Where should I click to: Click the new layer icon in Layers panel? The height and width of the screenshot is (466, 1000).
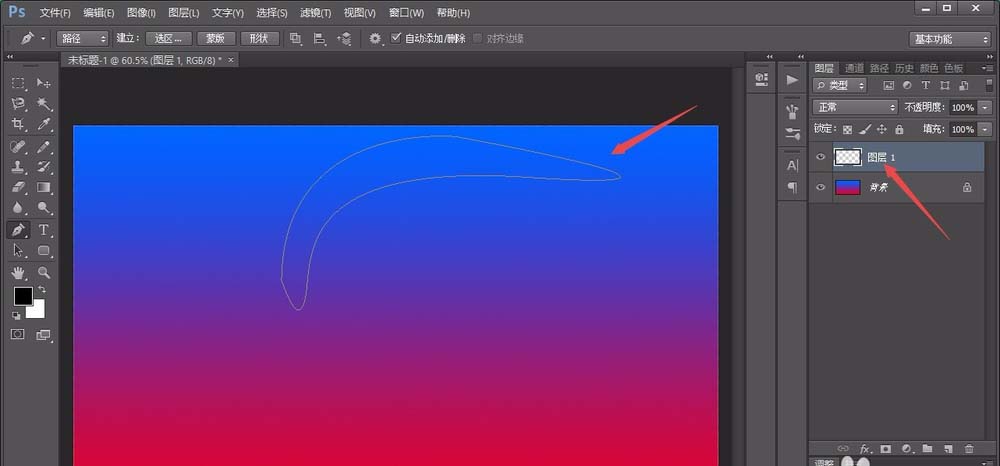click(x=947, y=450)
